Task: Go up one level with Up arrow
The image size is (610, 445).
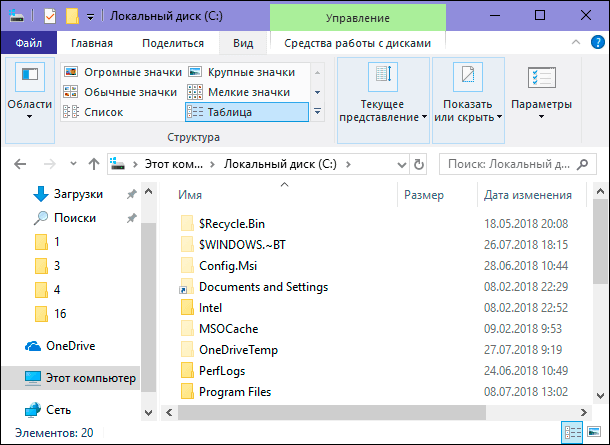Action: pos(93,164)
